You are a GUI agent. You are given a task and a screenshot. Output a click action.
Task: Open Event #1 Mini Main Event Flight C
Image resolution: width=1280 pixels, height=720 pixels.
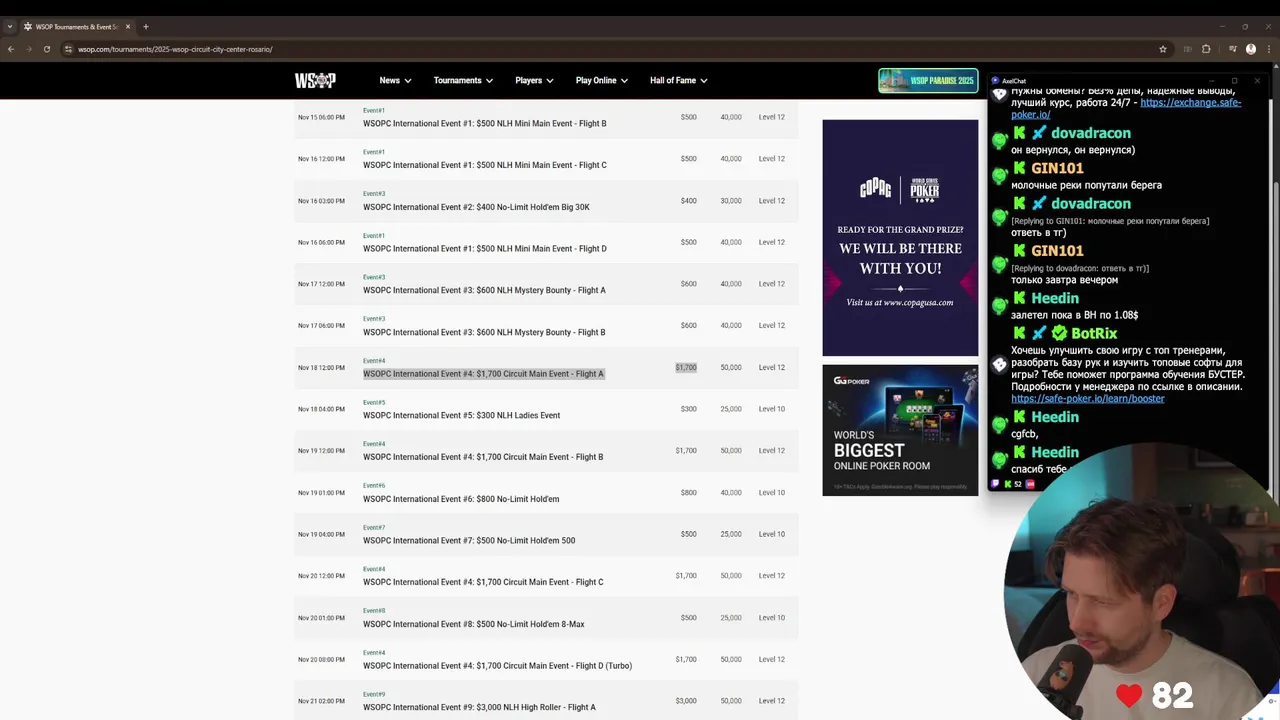484,165
